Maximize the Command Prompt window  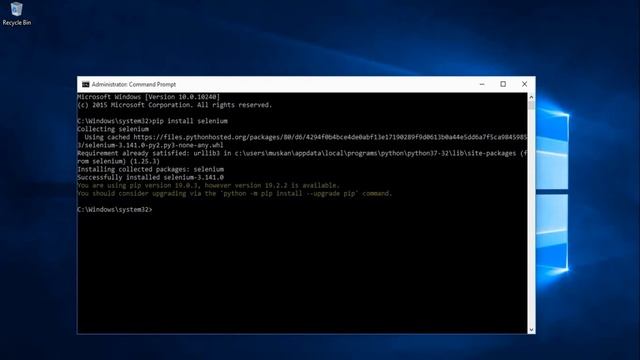(503, 84)
